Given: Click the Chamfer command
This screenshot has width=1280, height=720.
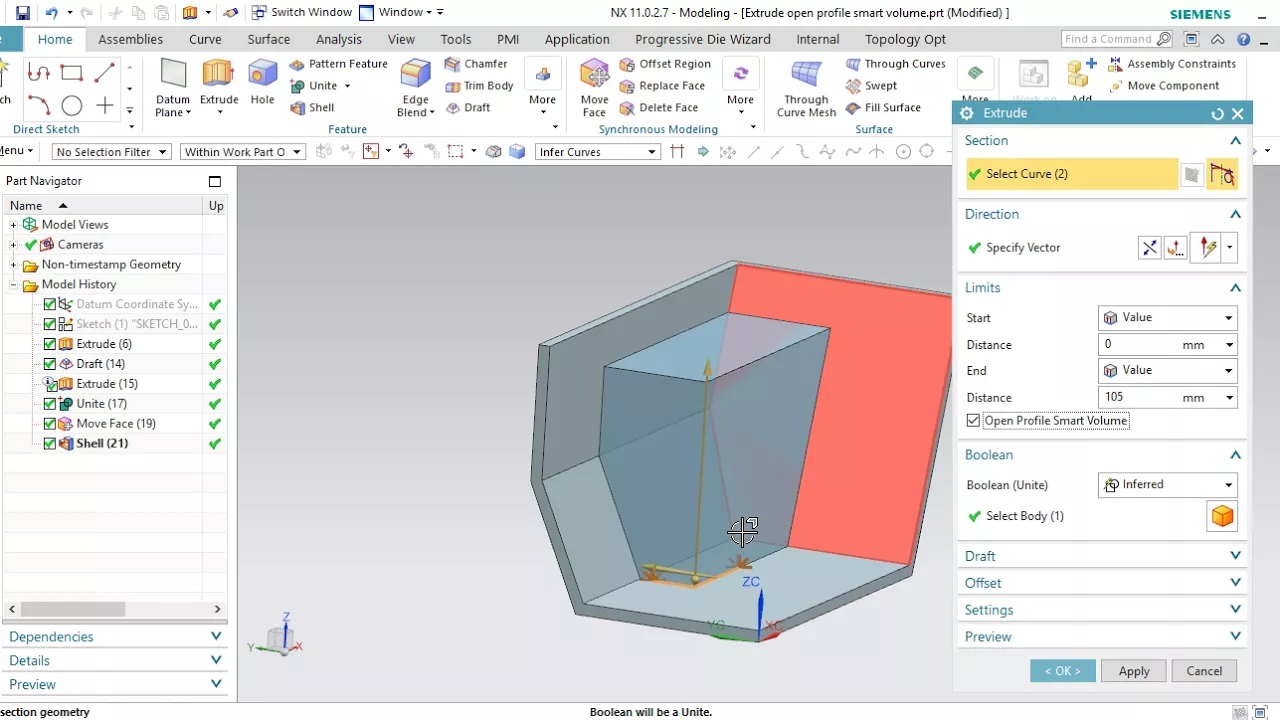Looking at the screenshot, I should (x=476, y=64).
